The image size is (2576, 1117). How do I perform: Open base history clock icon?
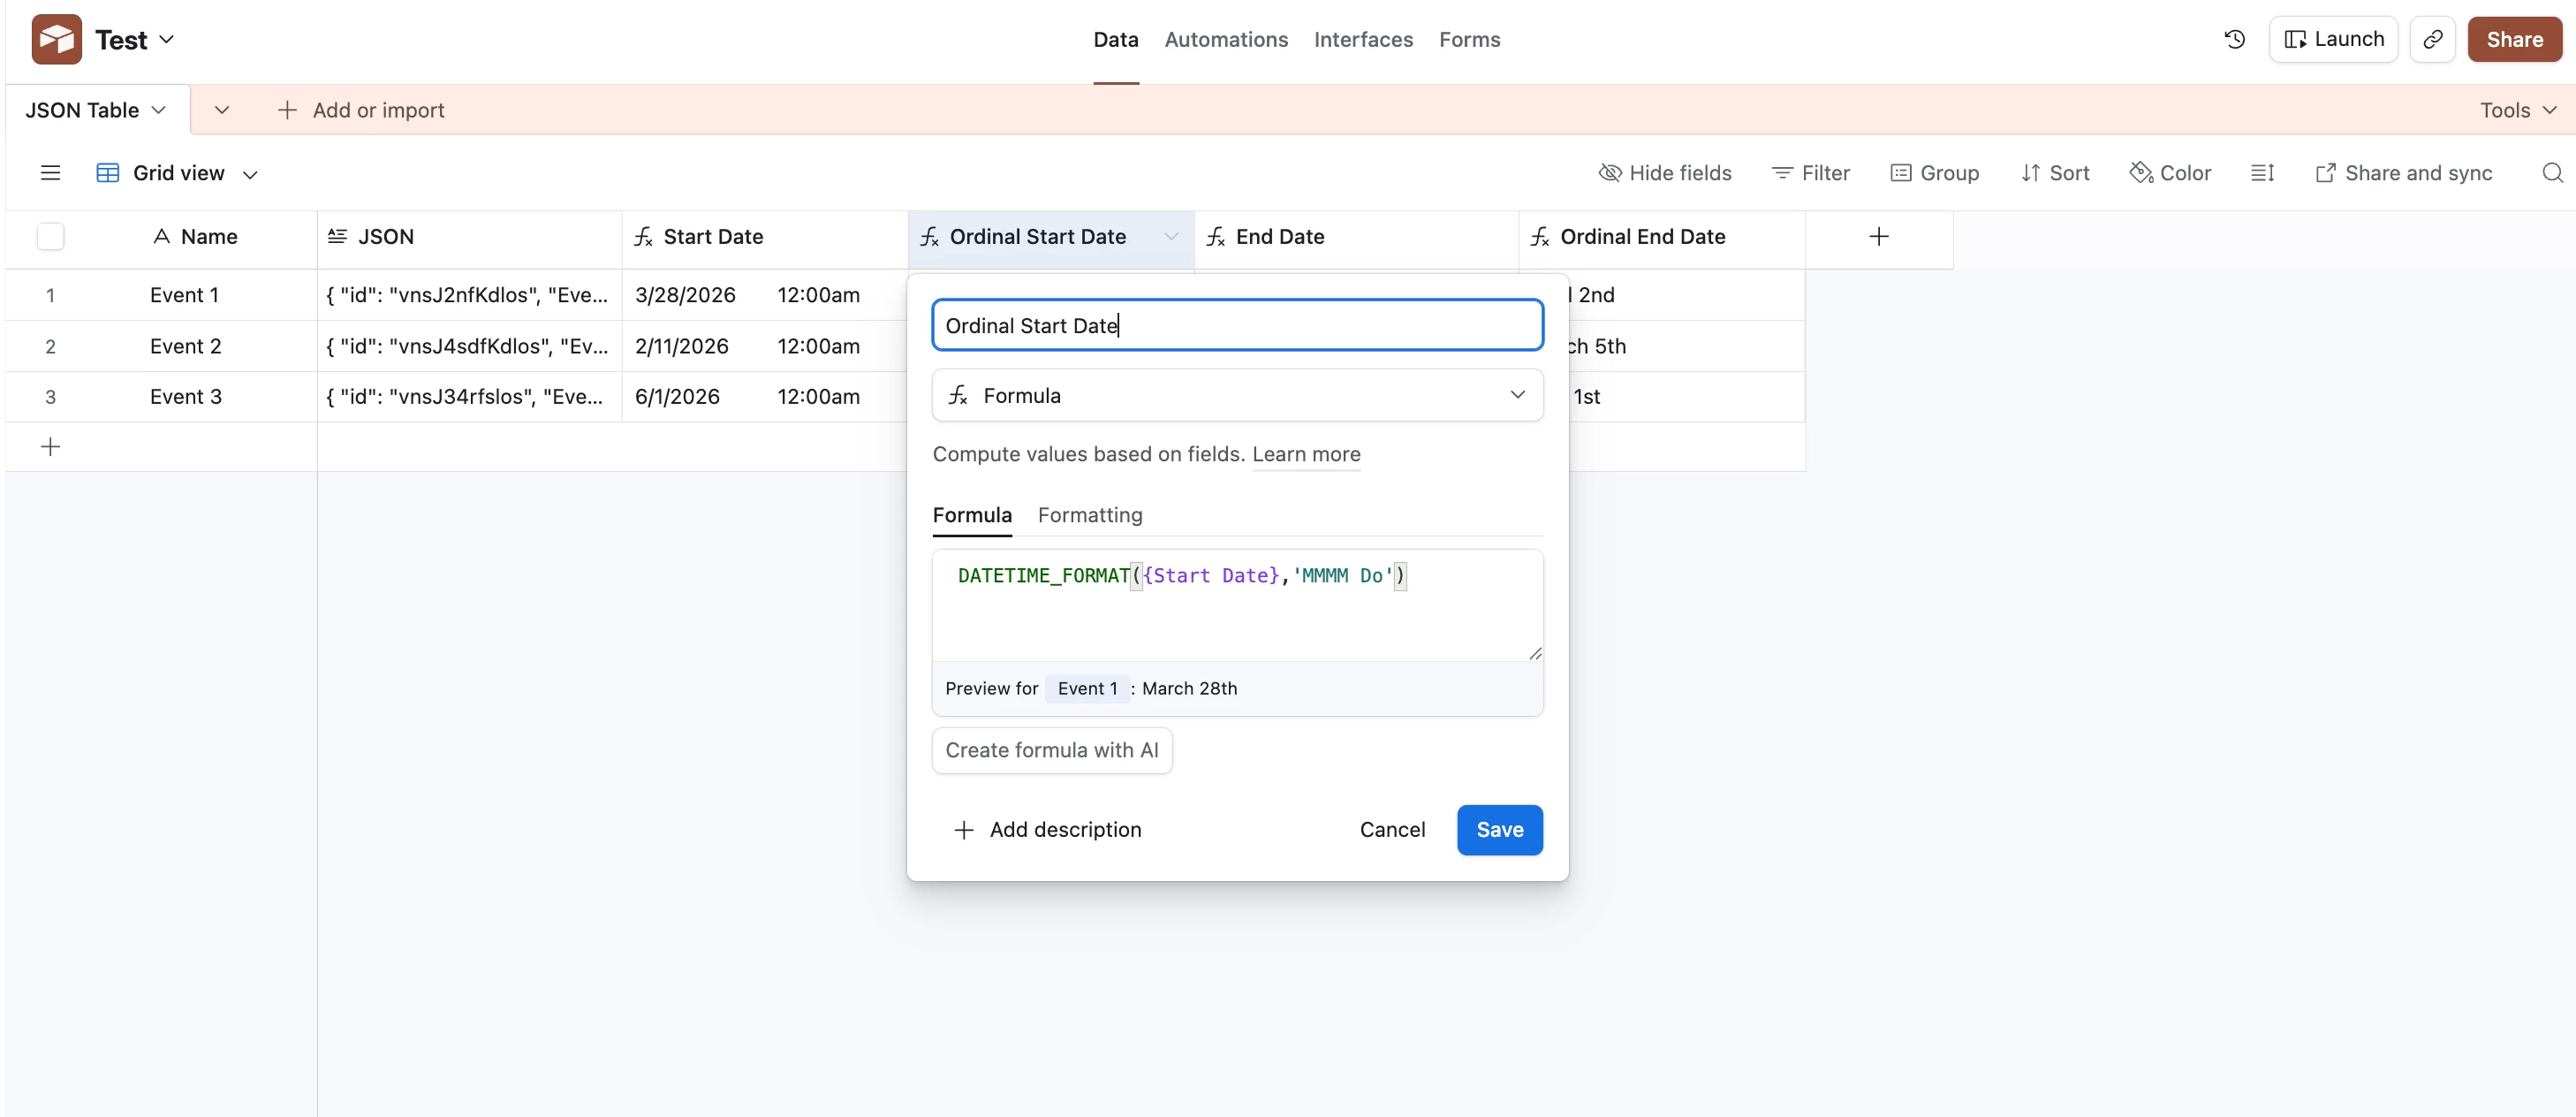coord(2234,39)
